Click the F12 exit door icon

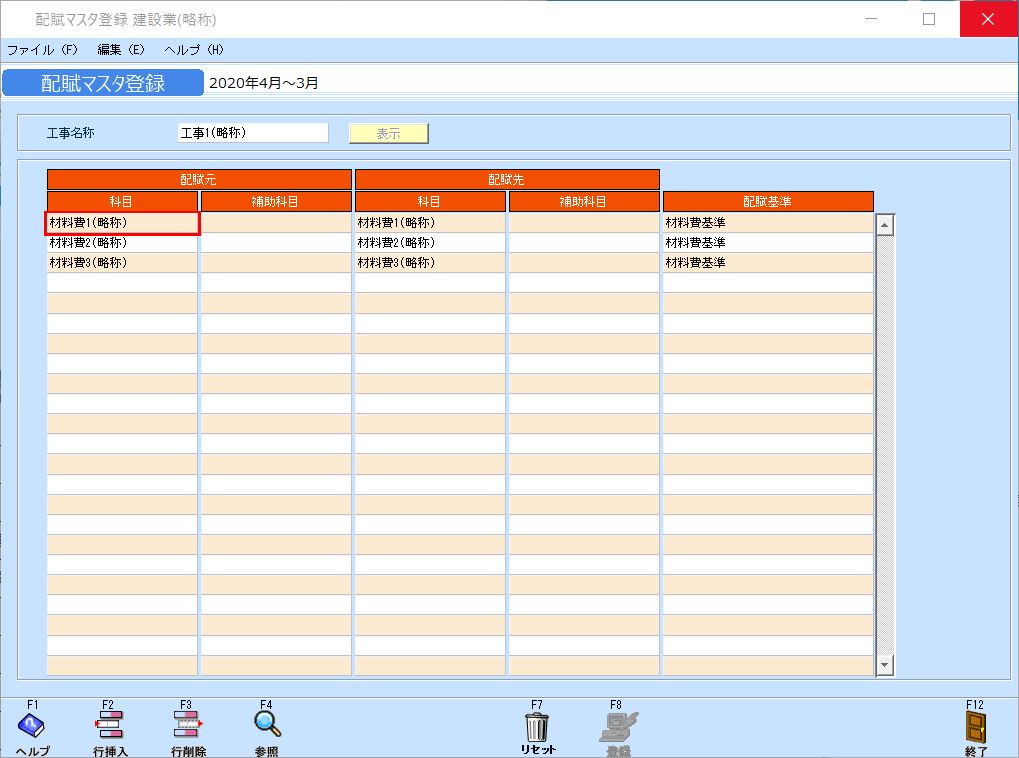coord(976,725)
